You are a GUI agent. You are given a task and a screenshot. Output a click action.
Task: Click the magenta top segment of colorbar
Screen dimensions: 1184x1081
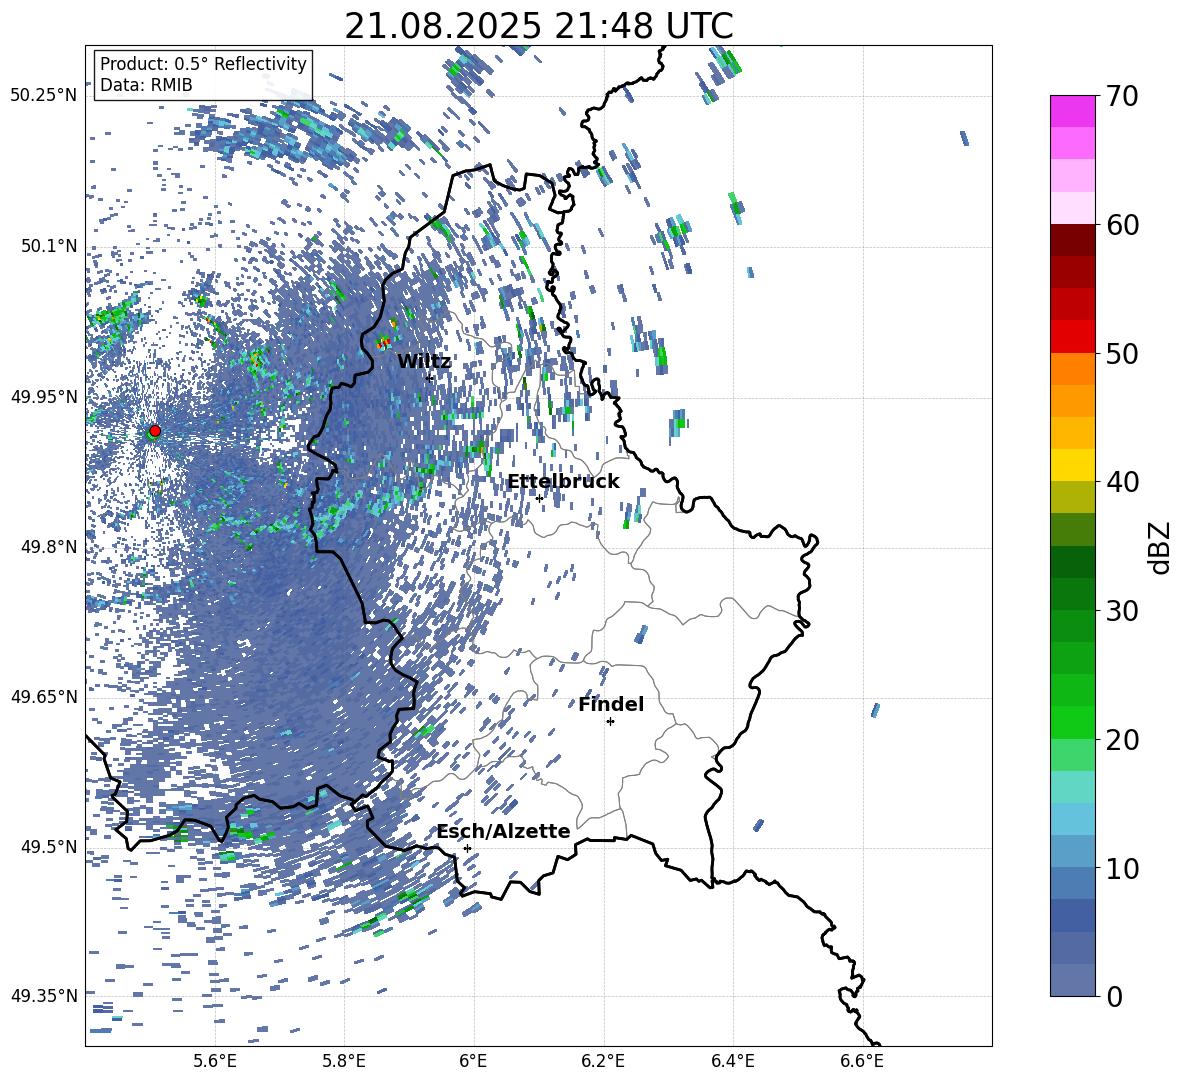click(x=1072, y=111)
